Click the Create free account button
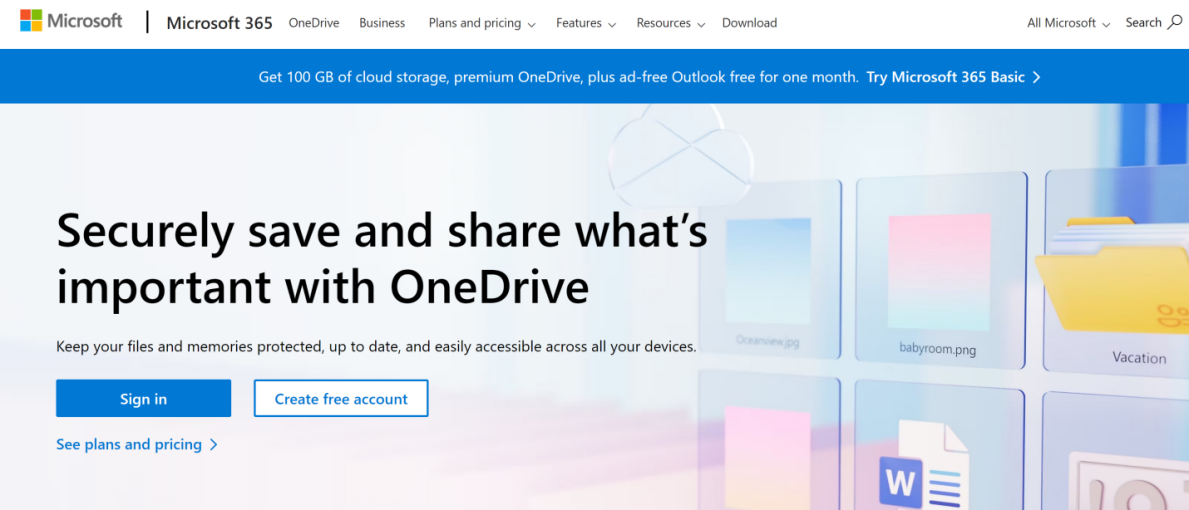The width and height of the screenshot is (1189, 510). (x=341, y=399)
